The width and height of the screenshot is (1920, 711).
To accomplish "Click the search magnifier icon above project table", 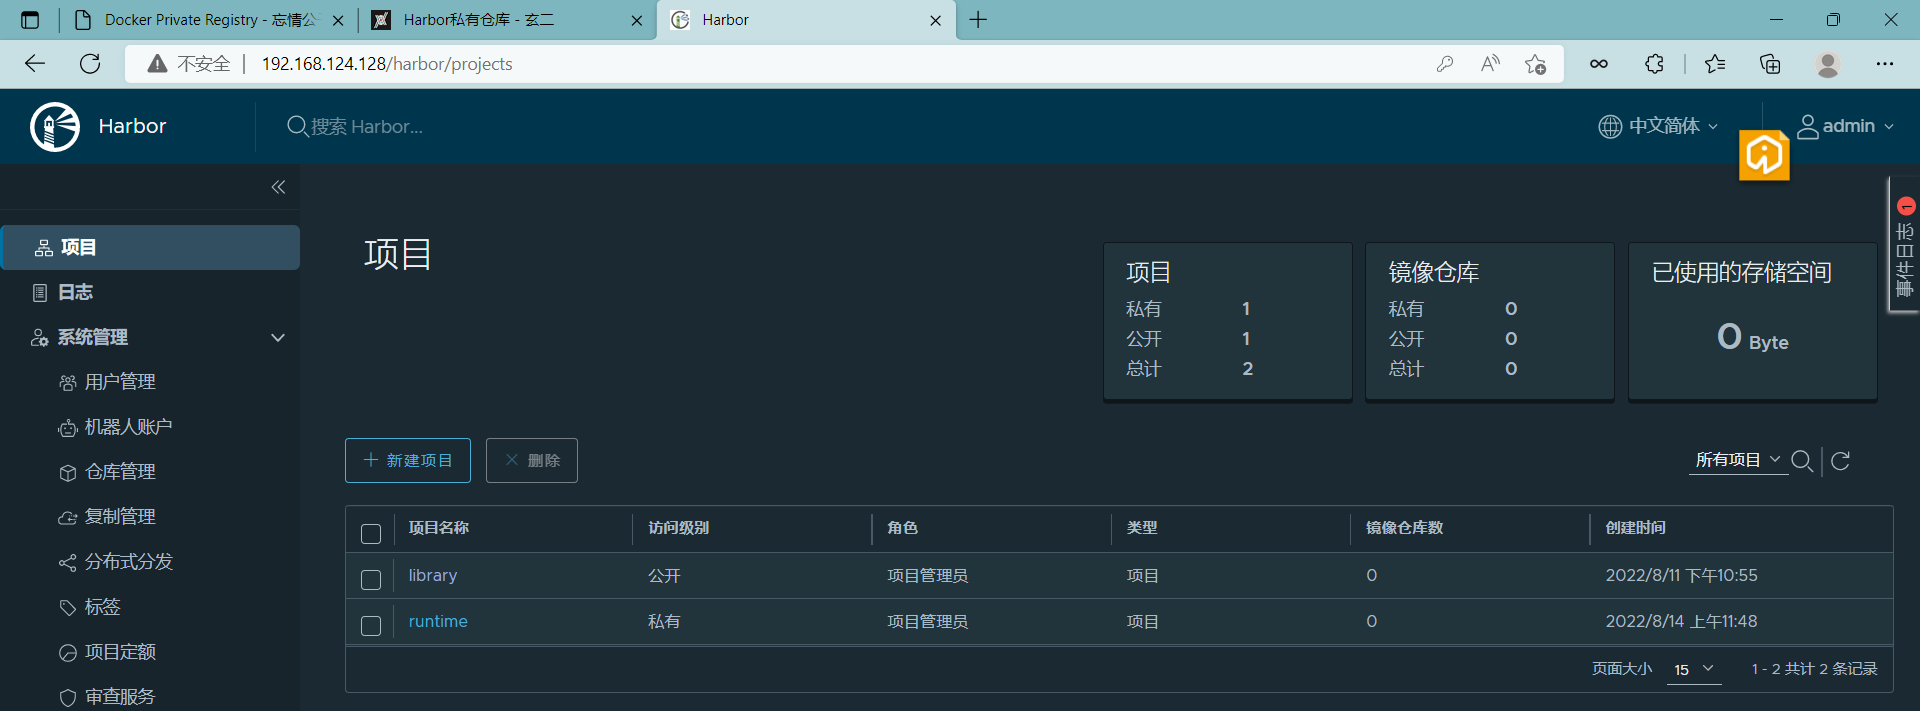I will [1801, 461].
